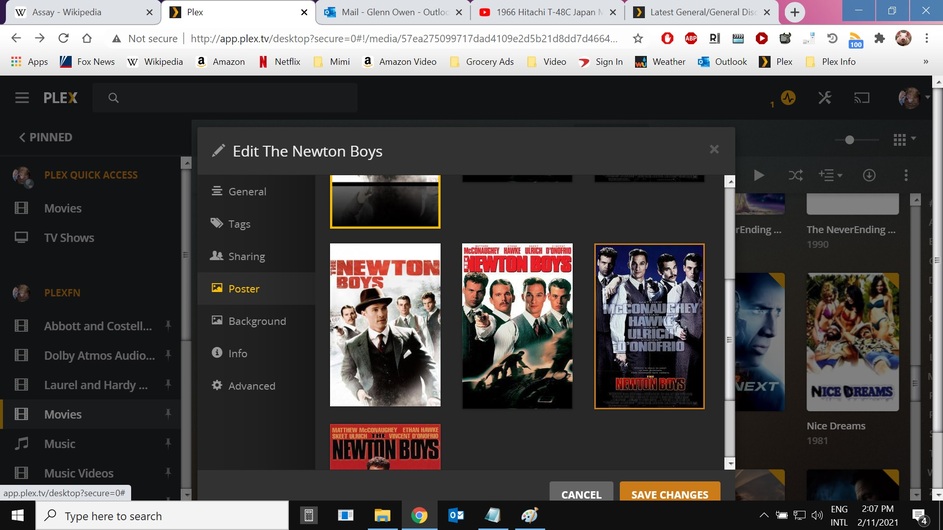Screen dimensions: 943x530
Task: Bookmark this page with star icon
Action: click(637, 39)
